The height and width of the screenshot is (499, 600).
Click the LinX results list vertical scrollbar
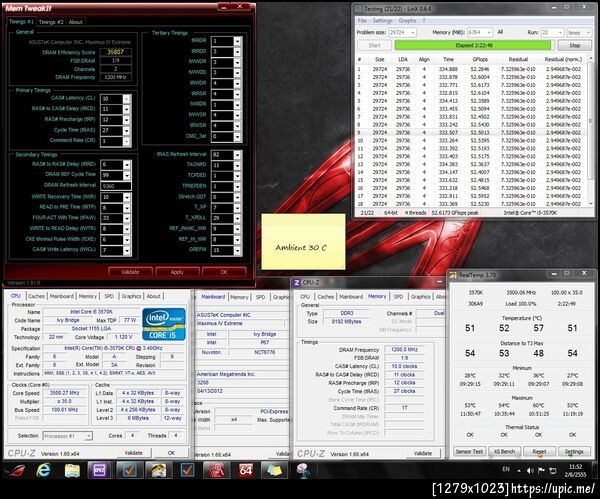coord(590,130)
